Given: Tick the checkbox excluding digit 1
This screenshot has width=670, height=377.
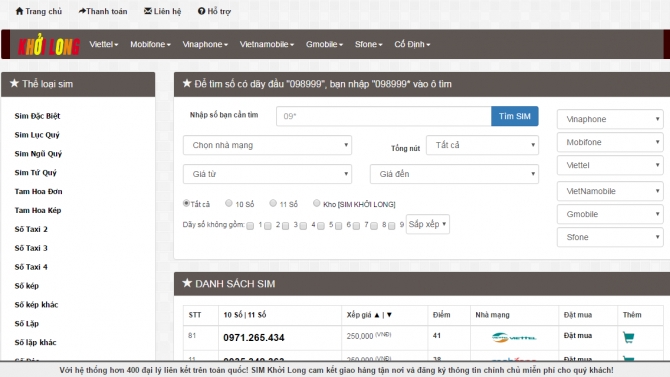Looking at the screenshot, I should (250, 226).
